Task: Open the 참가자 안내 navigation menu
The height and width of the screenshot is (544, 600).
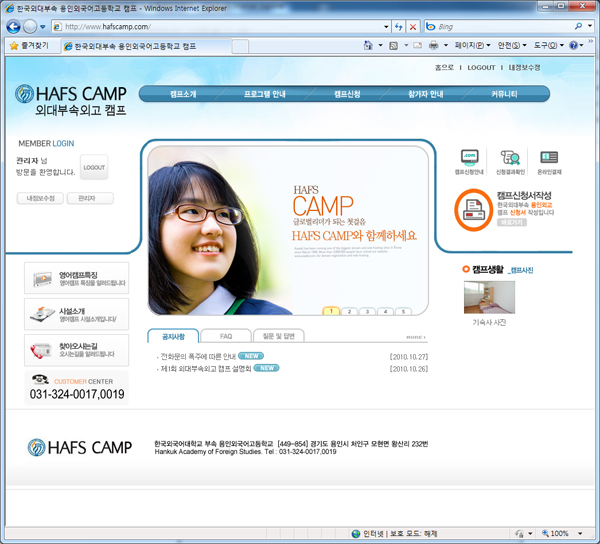Action: pyautogui.click(x=426, y=94)
